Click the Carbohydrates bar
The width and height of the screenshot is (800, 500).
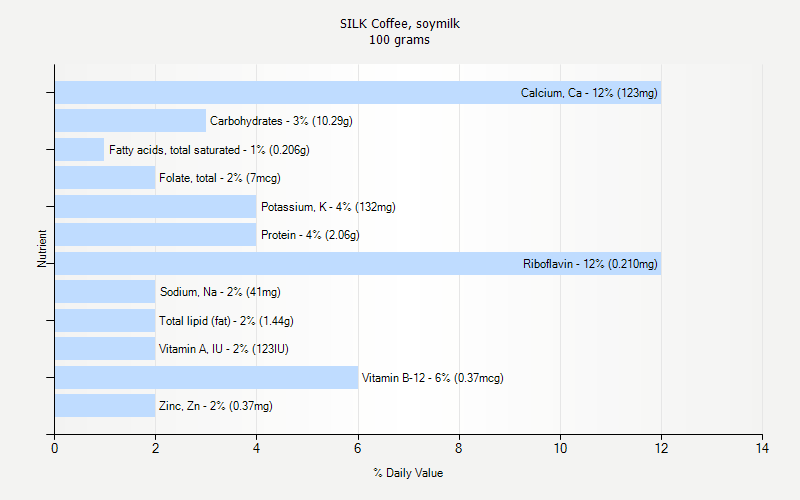click(130, 121)
